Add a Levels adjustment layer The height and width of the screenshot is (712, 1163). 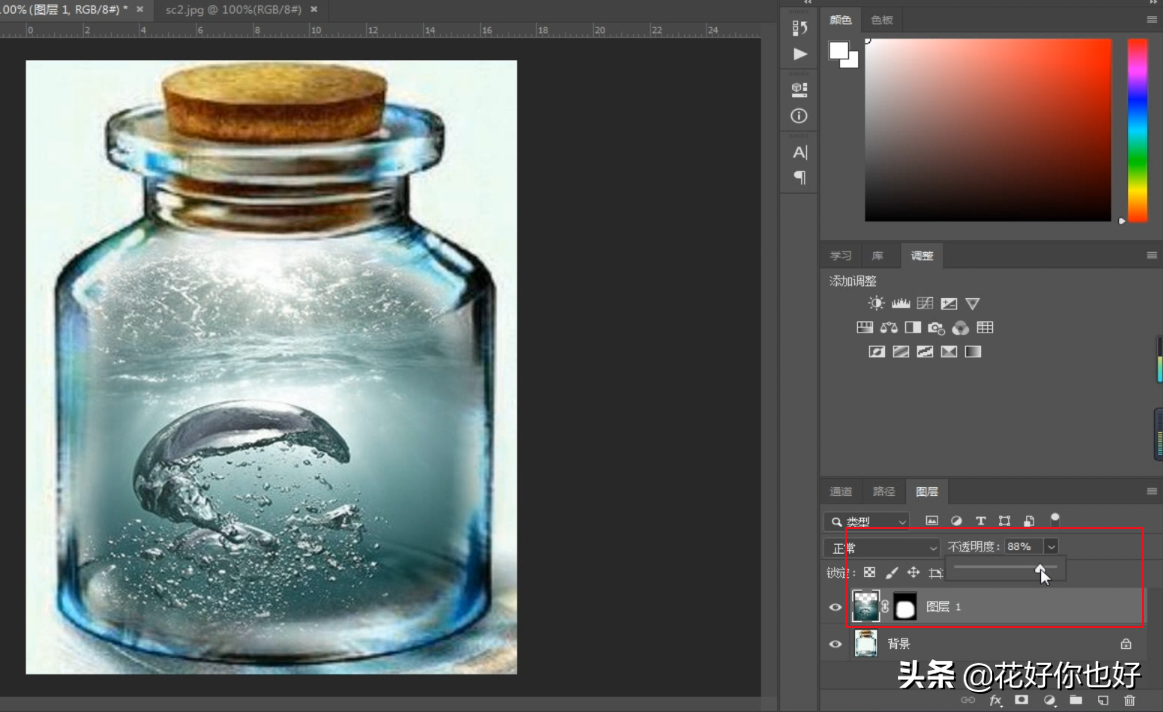pos(901,303)
